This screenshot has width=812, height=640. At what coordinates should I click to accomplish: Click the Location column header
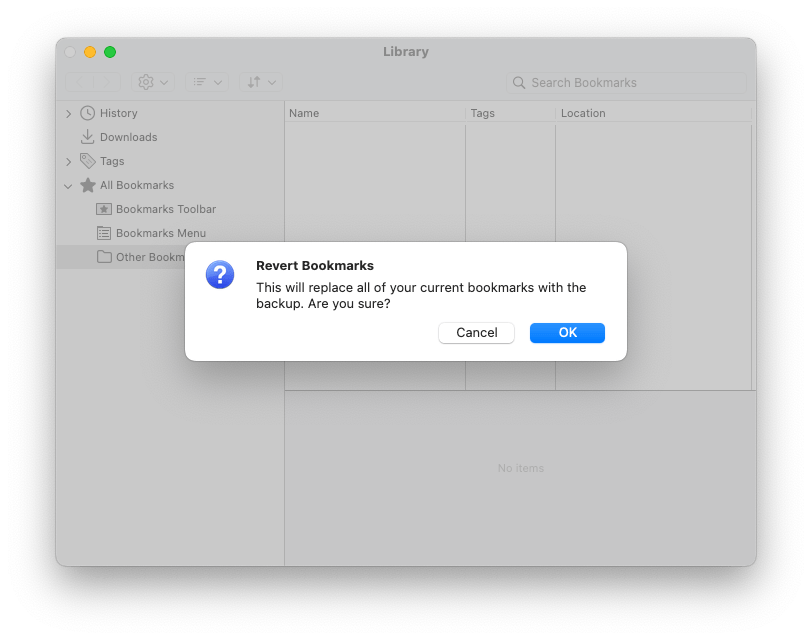coord(585,113)
